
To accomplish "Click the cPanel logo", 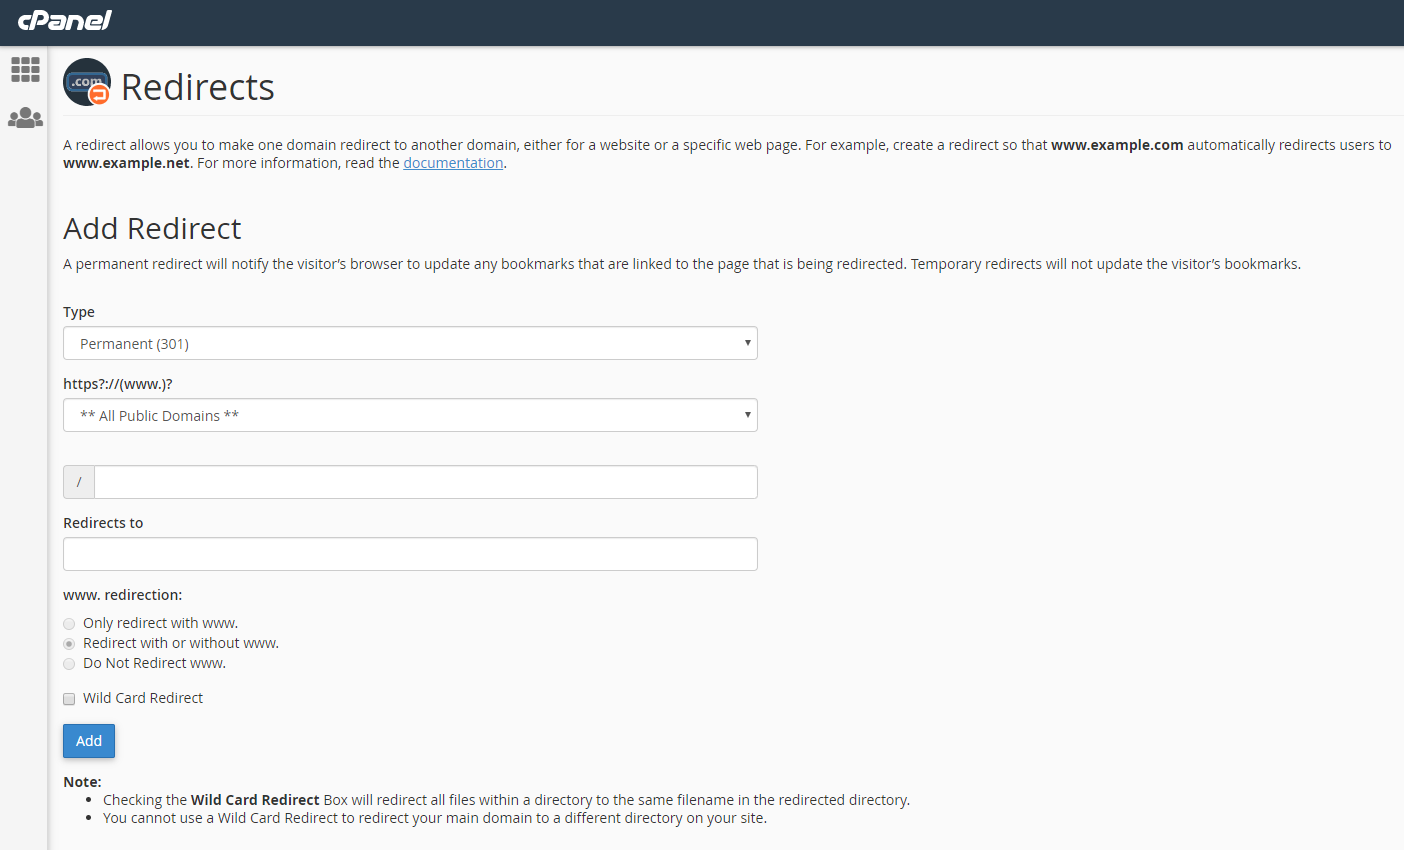I will [x=64, y=20].
